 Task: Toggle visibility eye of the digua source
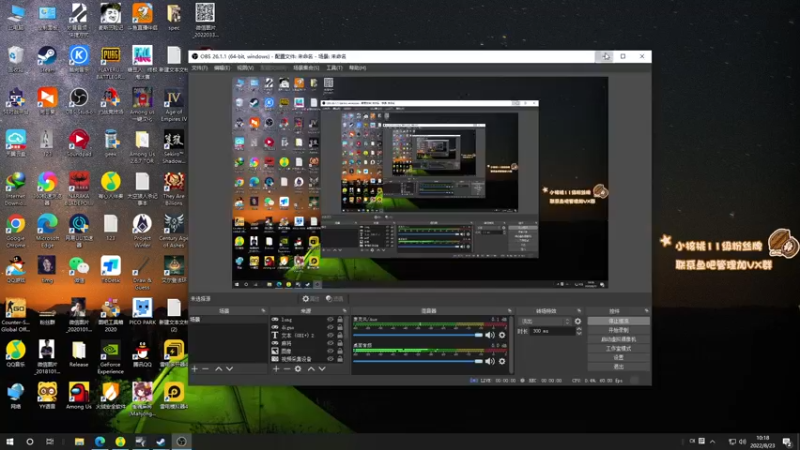tap(330, 328)
